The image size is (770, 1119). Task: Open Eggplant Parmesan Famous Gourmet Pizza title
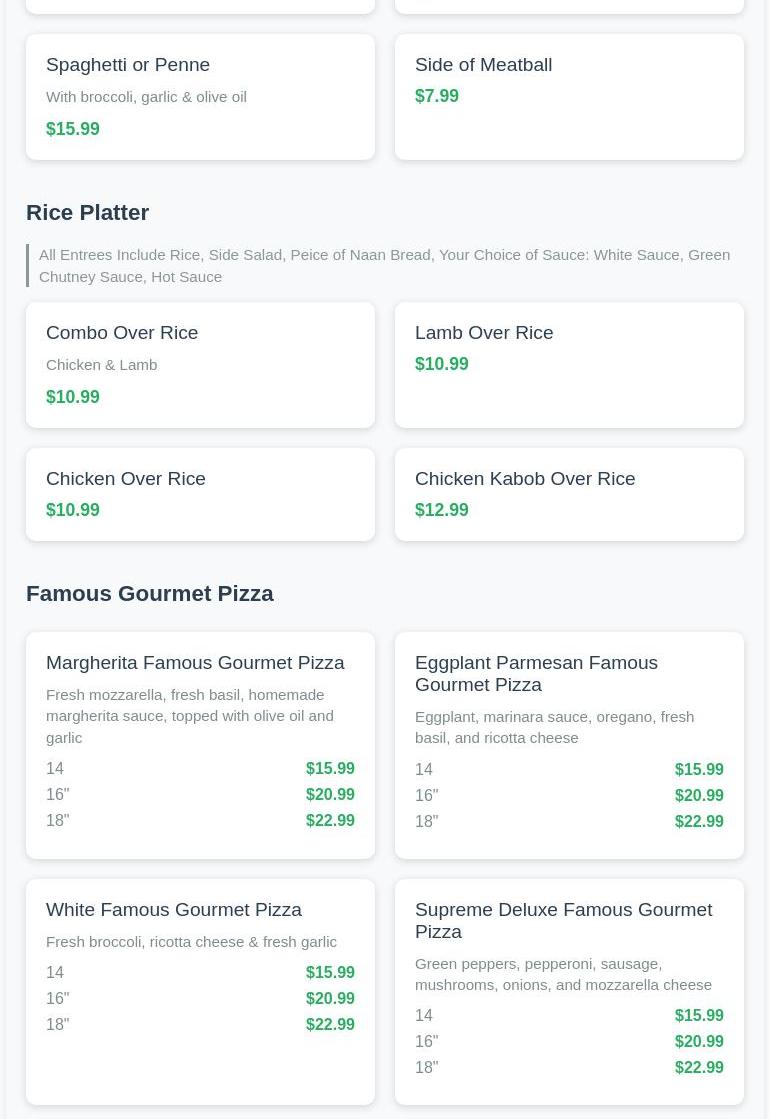536,674
